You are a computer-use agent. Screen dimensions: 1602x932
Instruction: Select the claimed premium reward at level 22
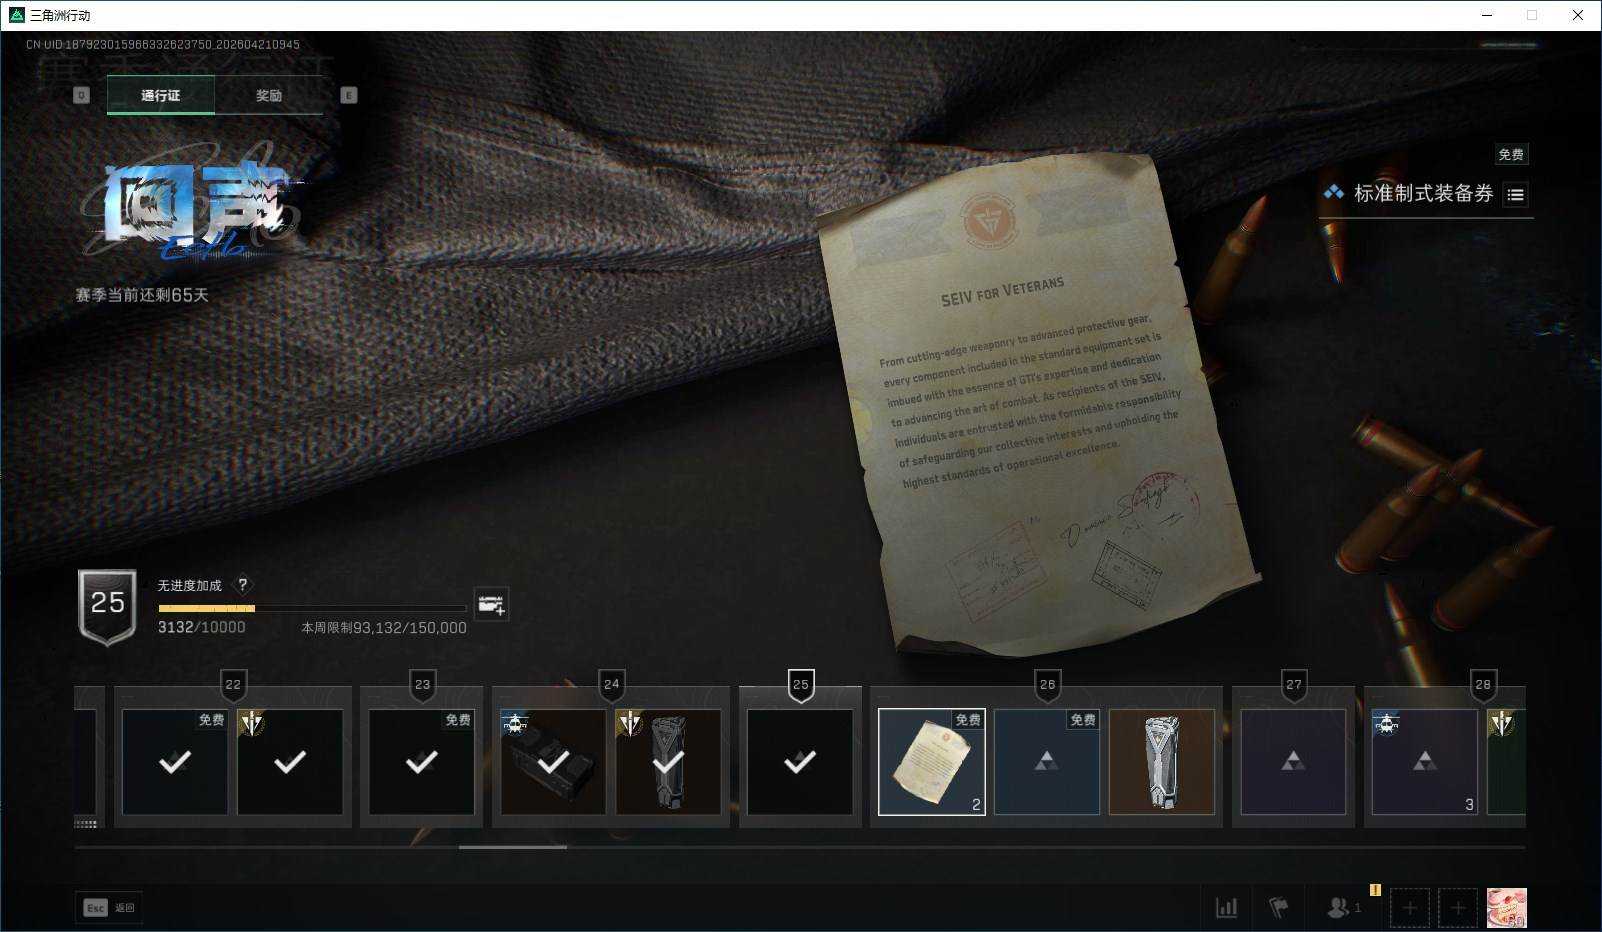[x=290, y=762]
